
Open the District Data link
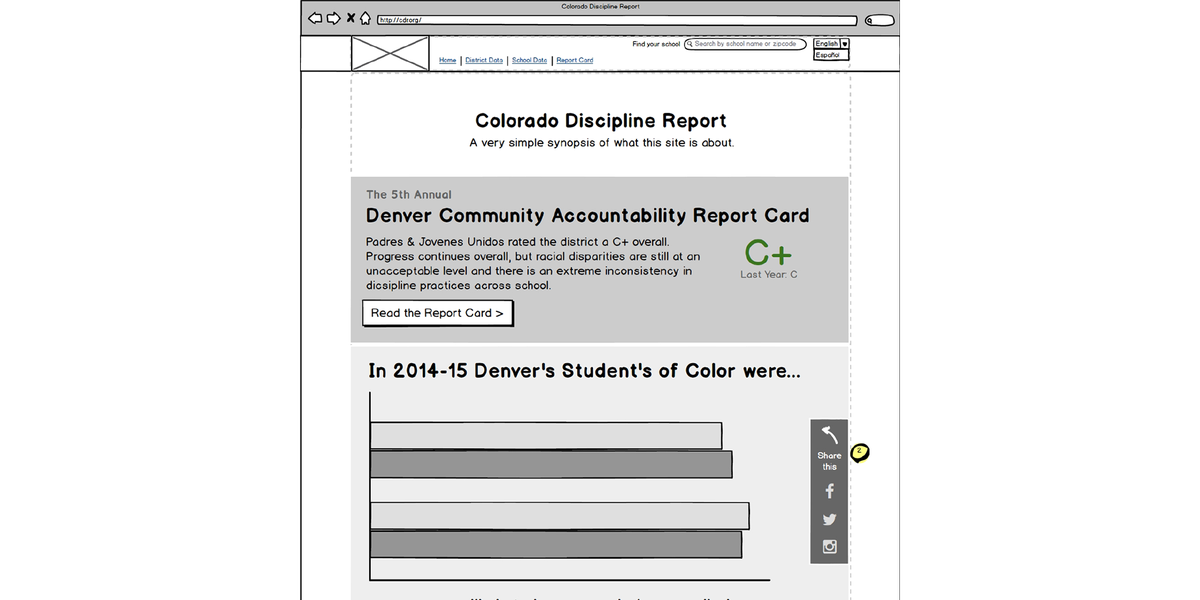coord(484,60)
